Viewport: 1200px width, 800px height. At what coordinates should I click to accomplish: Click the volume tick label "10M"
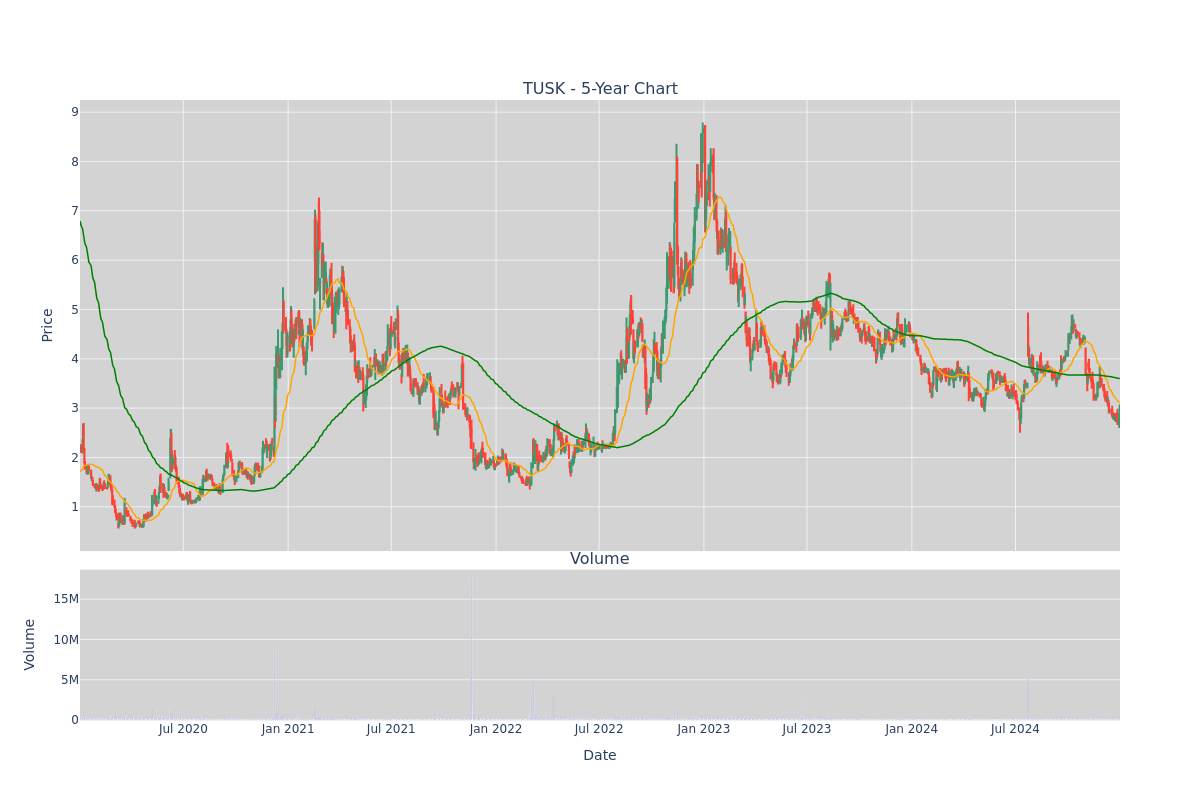pyautogui.click(x=66, y=639)
